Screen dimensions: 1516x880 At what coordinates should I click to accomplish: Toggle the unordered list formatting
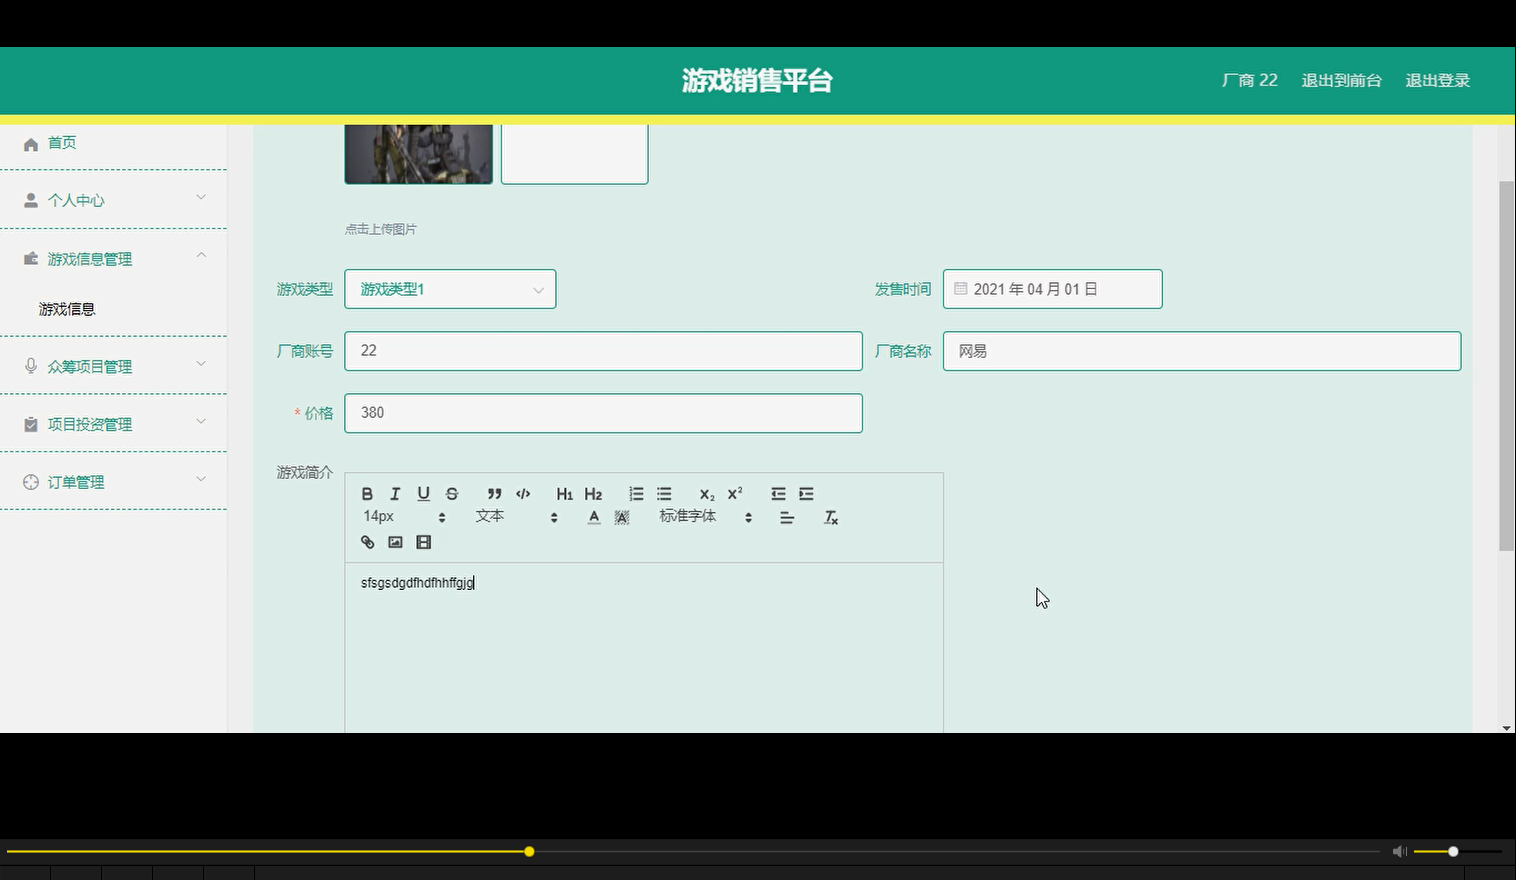pos(663,493)
